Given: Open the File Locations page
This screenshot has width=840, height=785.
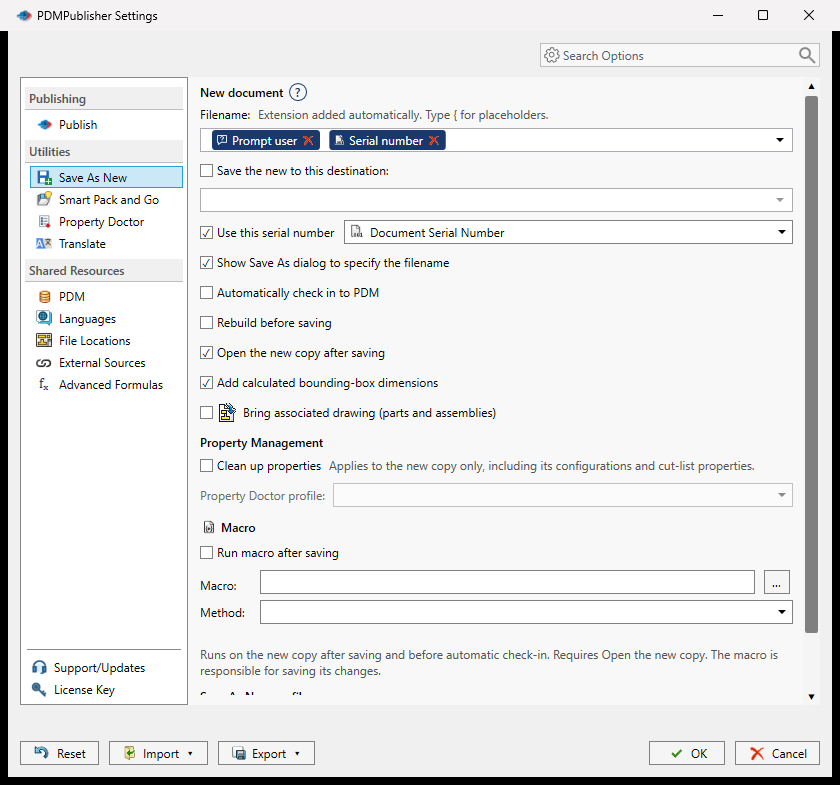Looking at the screenshot, I should click(106, 340).
